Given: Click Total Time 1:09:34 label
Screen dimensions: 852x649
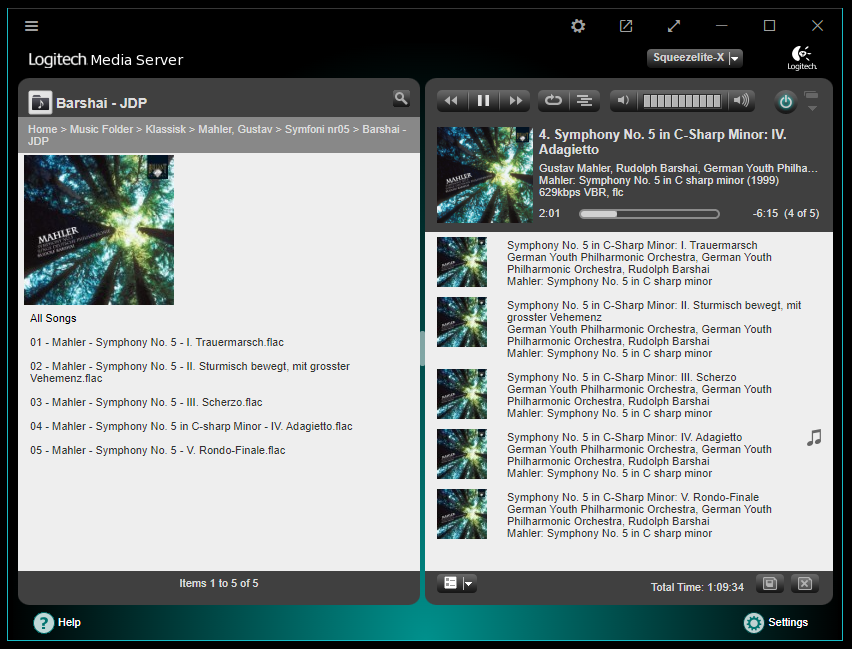Looking at the screenshot, I should pyautogui.click(x=697, y=587).
